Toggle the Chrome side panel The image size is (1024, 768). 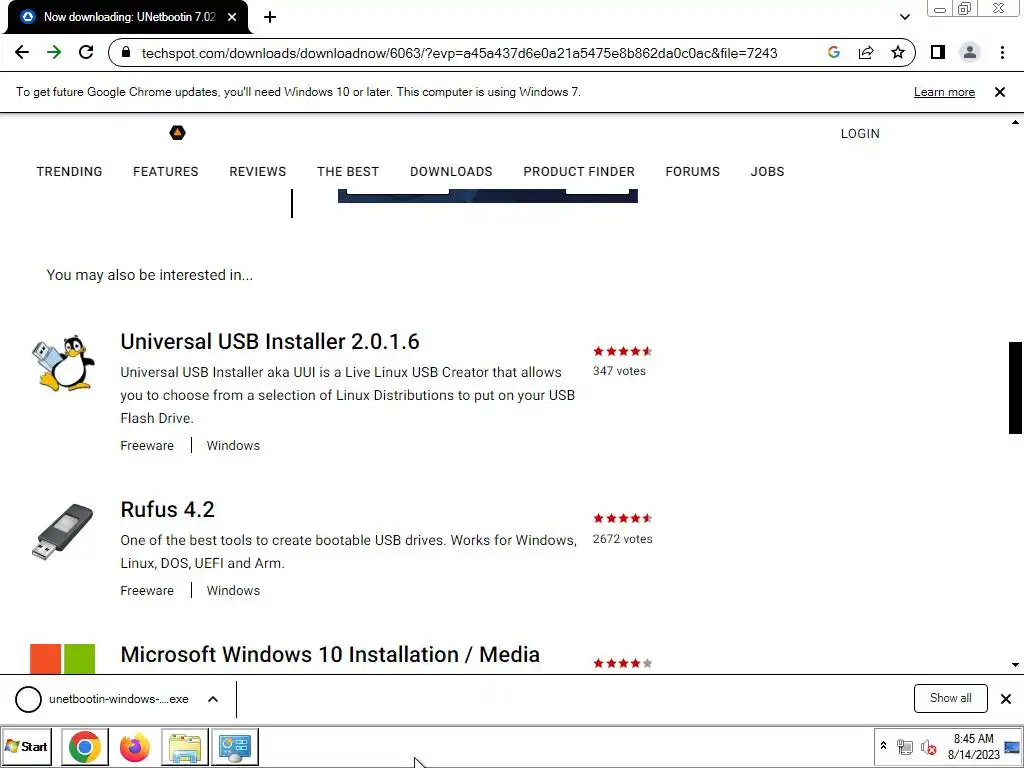[x=938, y=52]
